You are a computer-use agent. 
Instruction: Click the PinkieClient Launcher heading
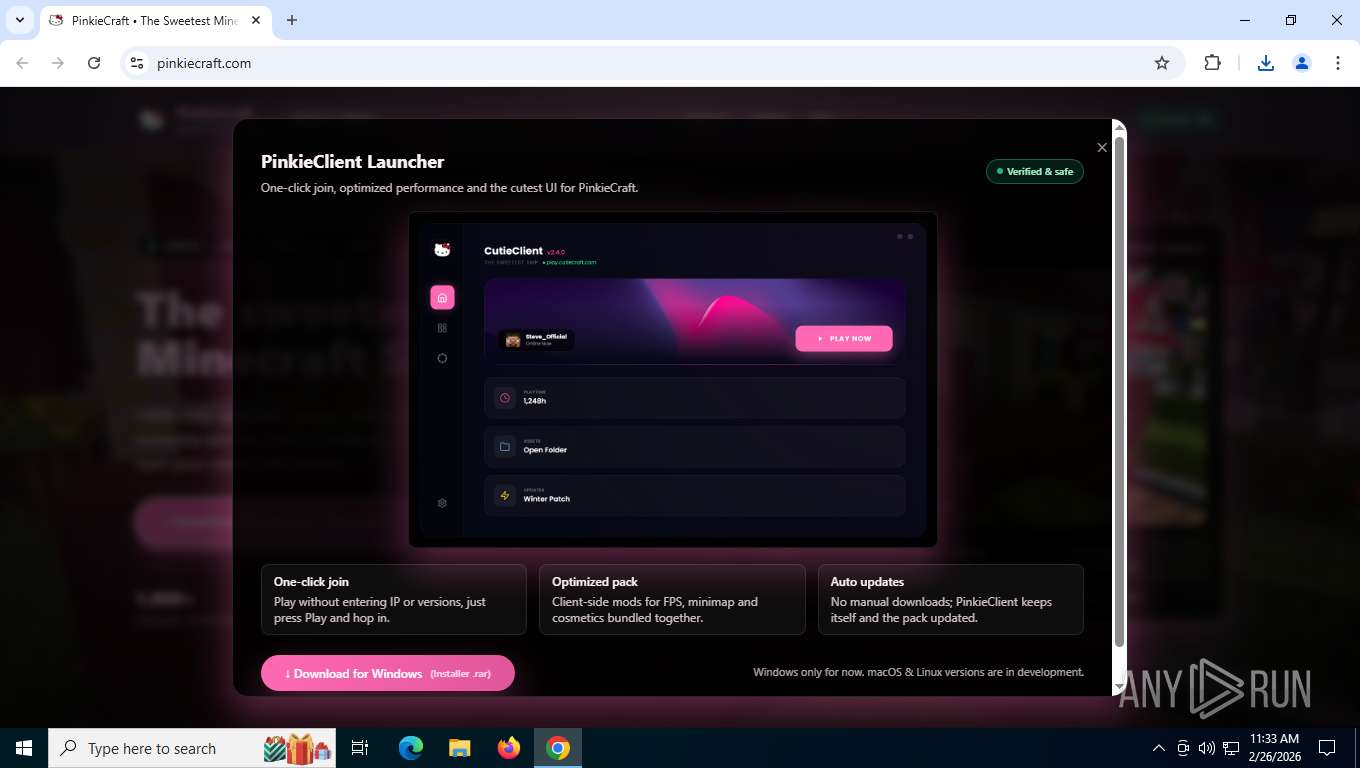coord(352,162)
